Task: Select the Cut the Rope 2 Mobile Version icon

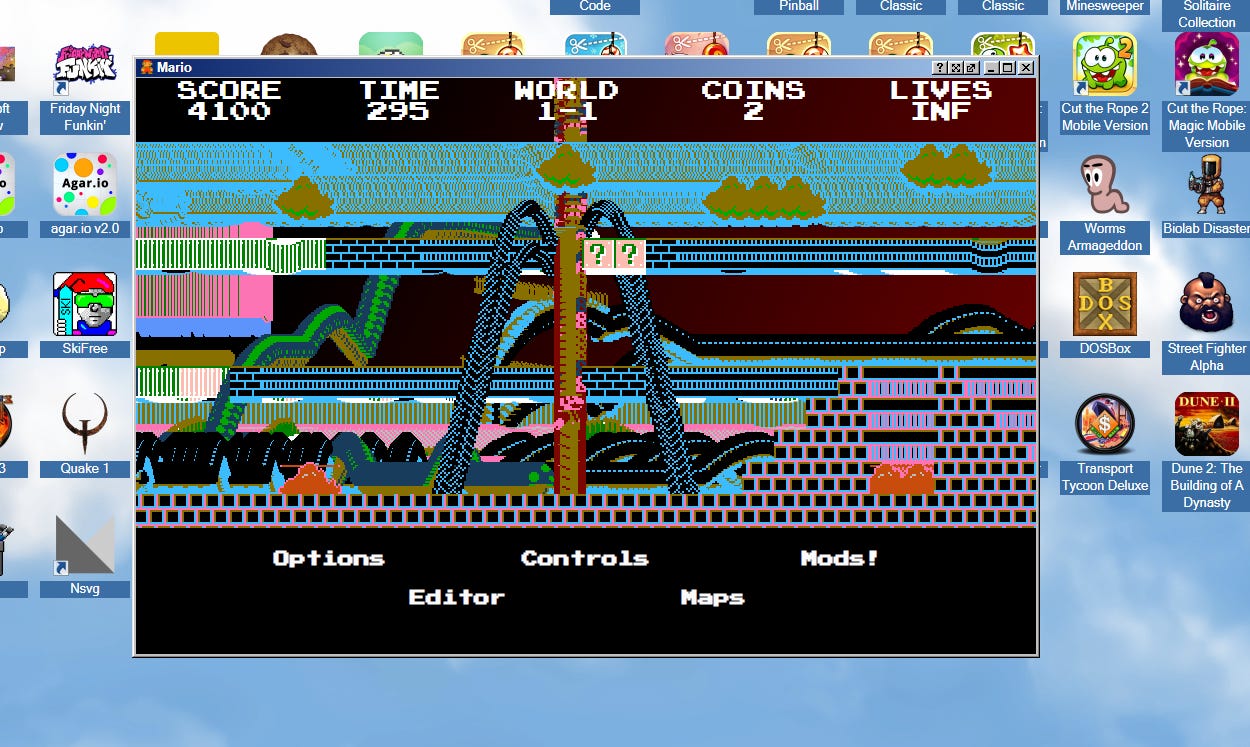Action: click(x=1105, y=85)
